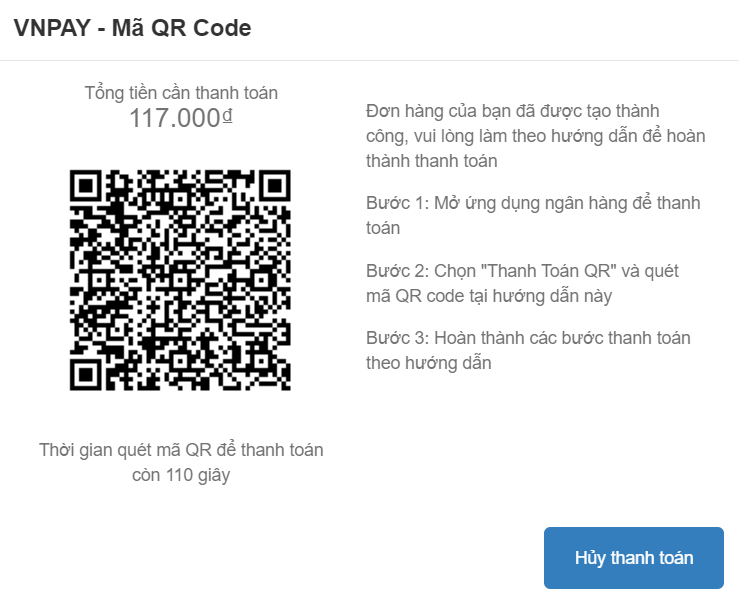Image resolution: width=739 pixels, height=605 pixels.
Task: Click the text theo hướng dẫn
Action: [x=428, y=363]
